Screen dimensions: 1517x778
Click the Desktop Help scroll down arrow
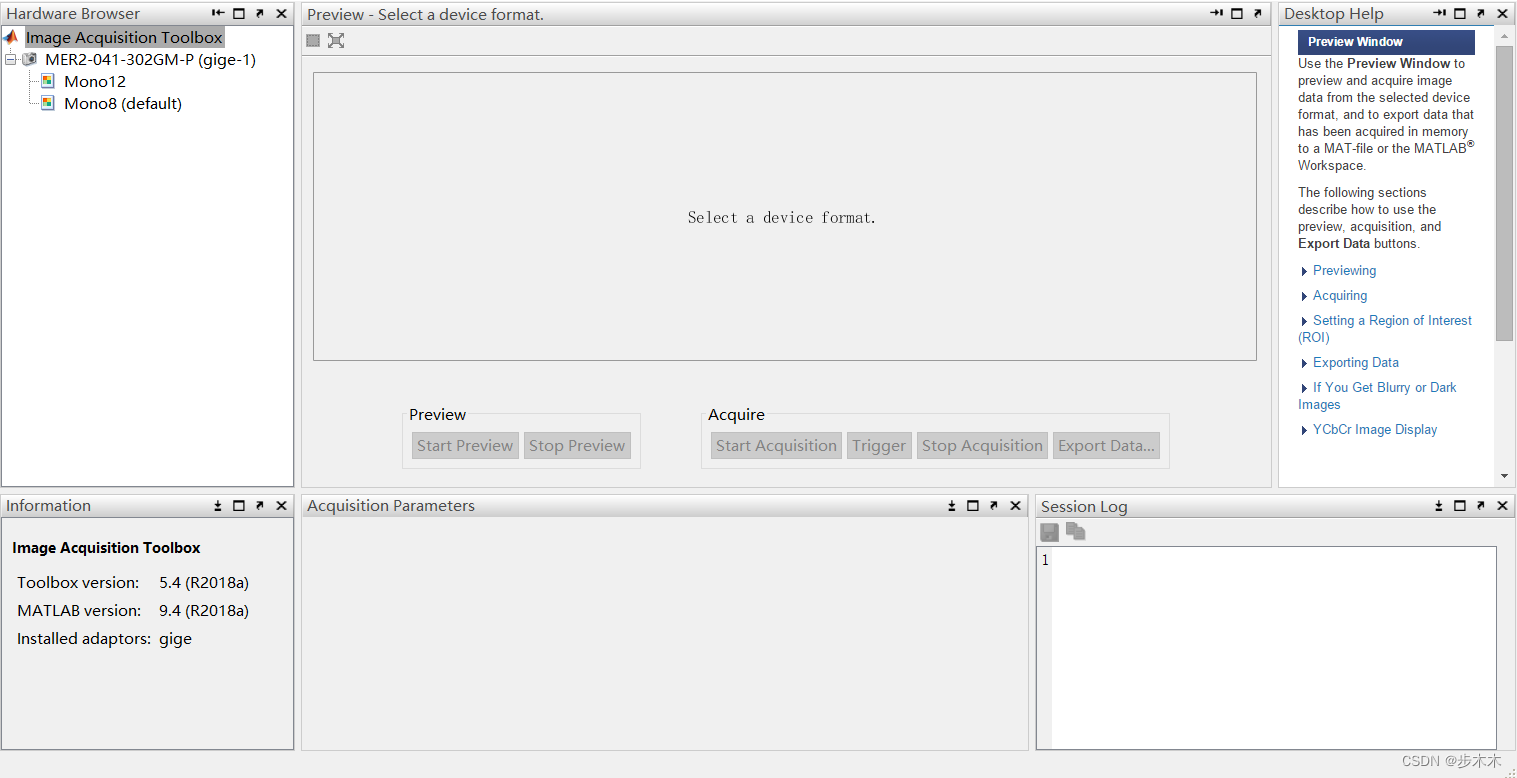coord(1504,477)
